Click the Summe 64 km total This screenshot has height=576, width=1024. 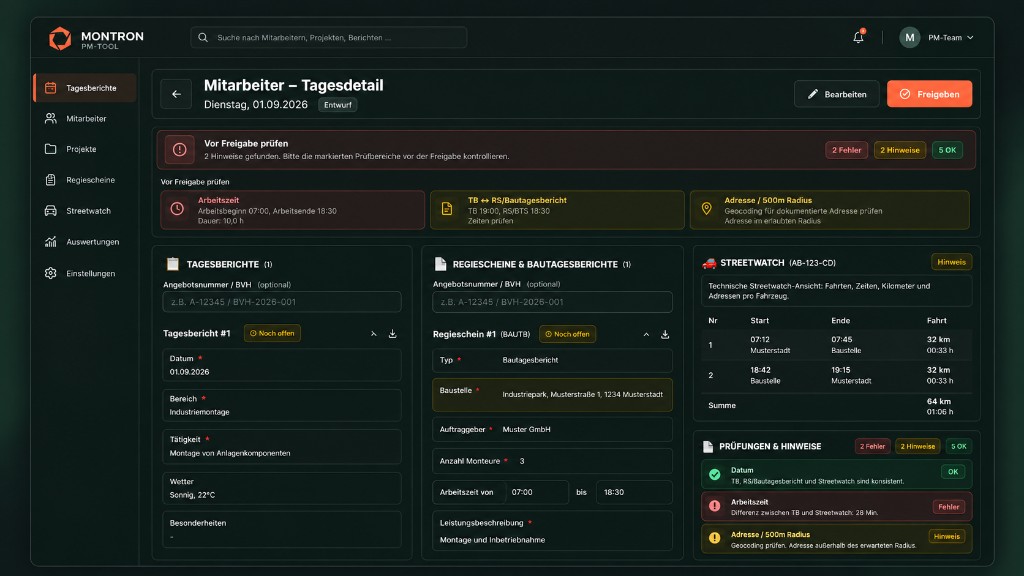[x=938, y=401]
